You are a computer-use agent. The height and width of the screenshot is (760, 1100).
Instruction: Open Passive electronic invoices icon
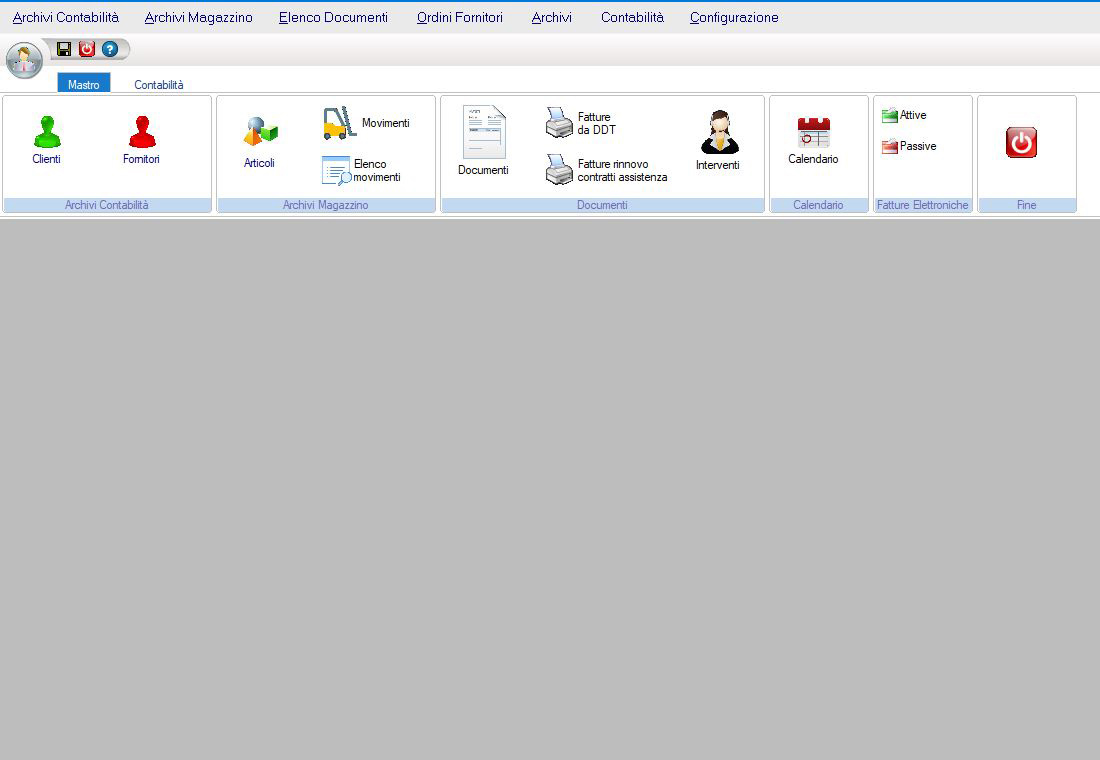tap(890, 146)
